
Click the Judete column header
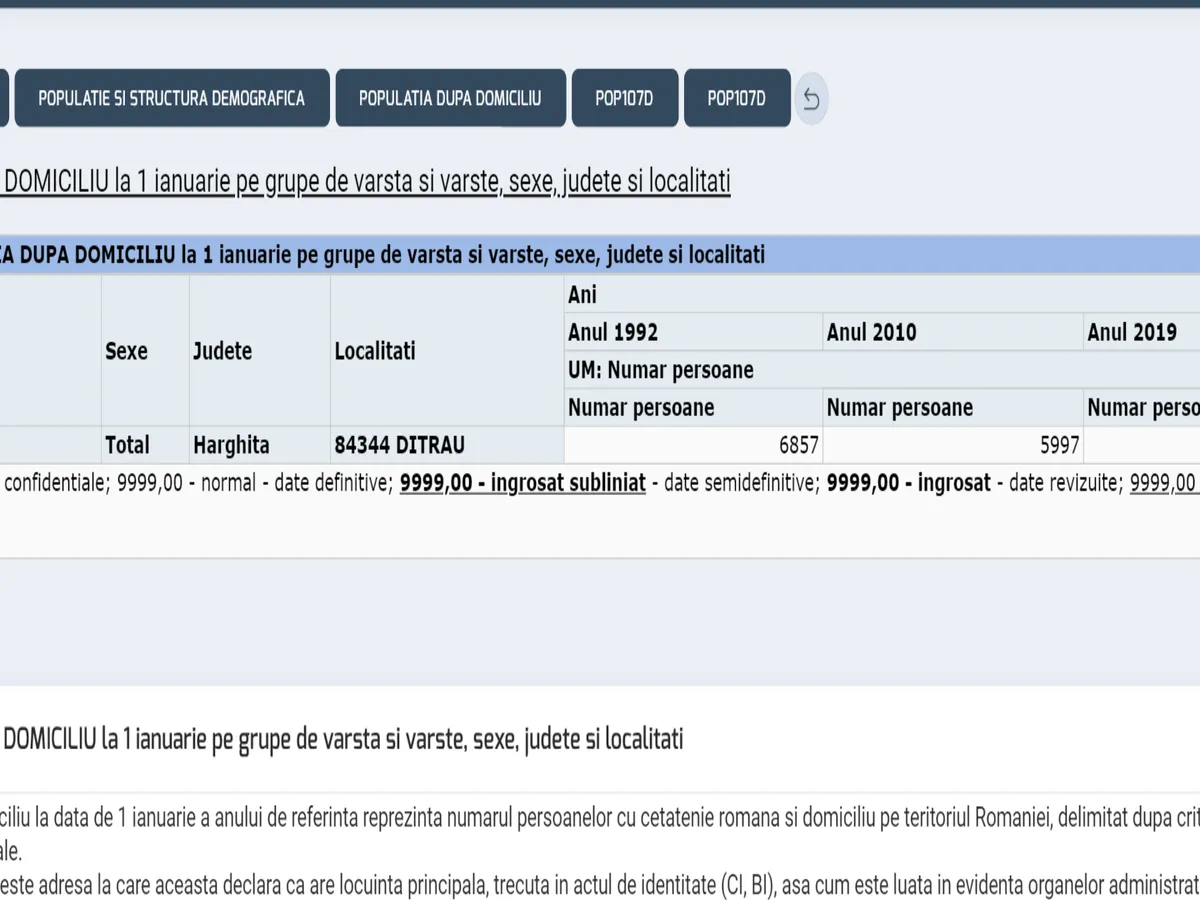222,351
